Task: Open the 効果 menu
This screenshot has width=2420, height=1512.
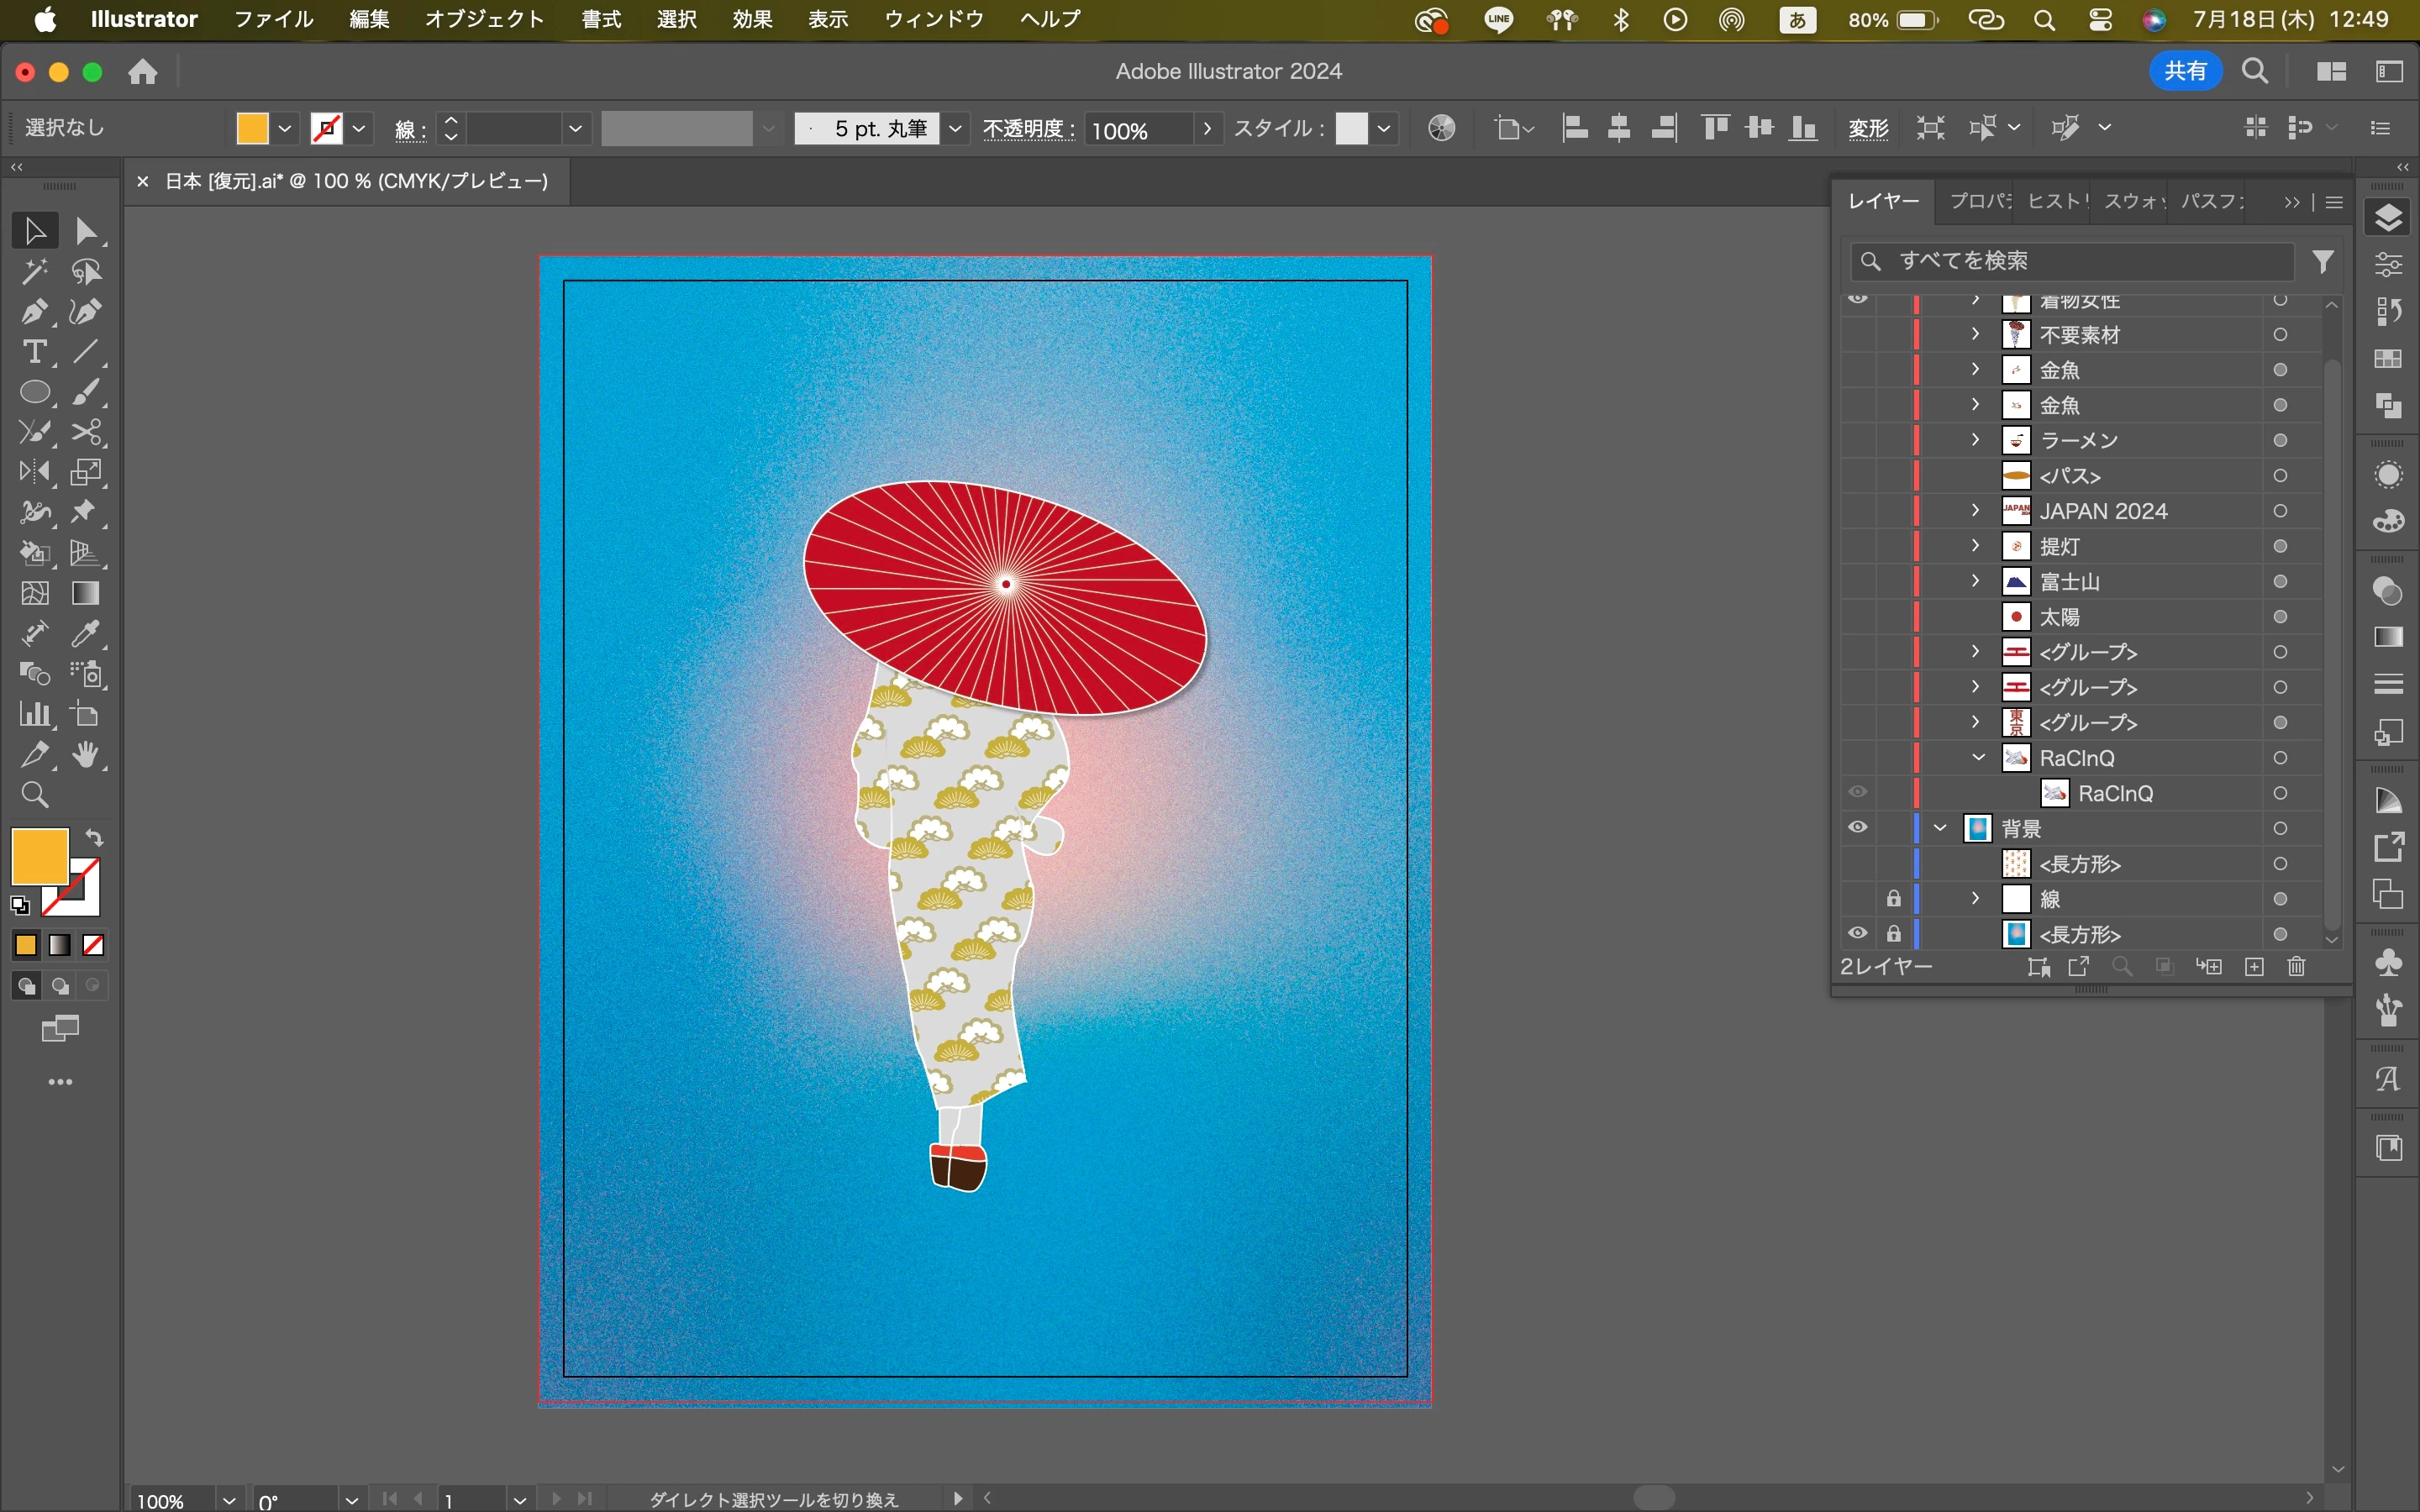Action: click(x=752, y=19)
